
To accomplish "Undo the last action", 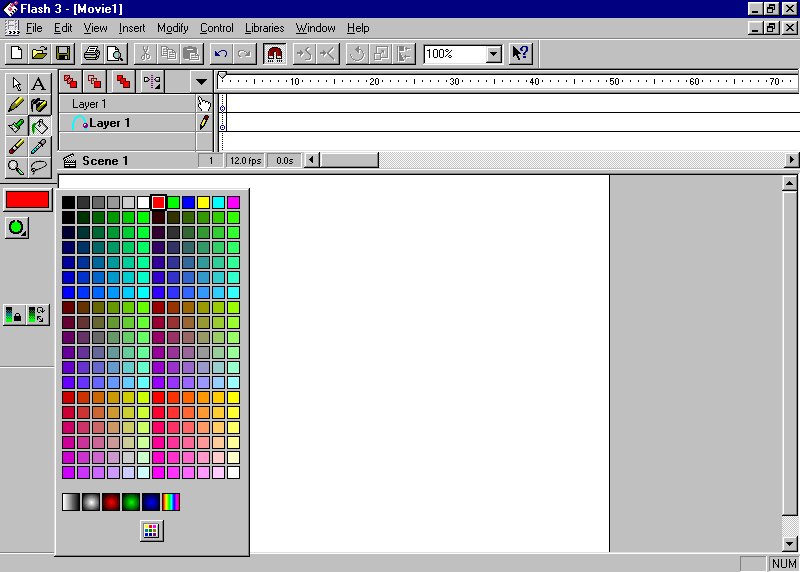I will coord(221,54).
